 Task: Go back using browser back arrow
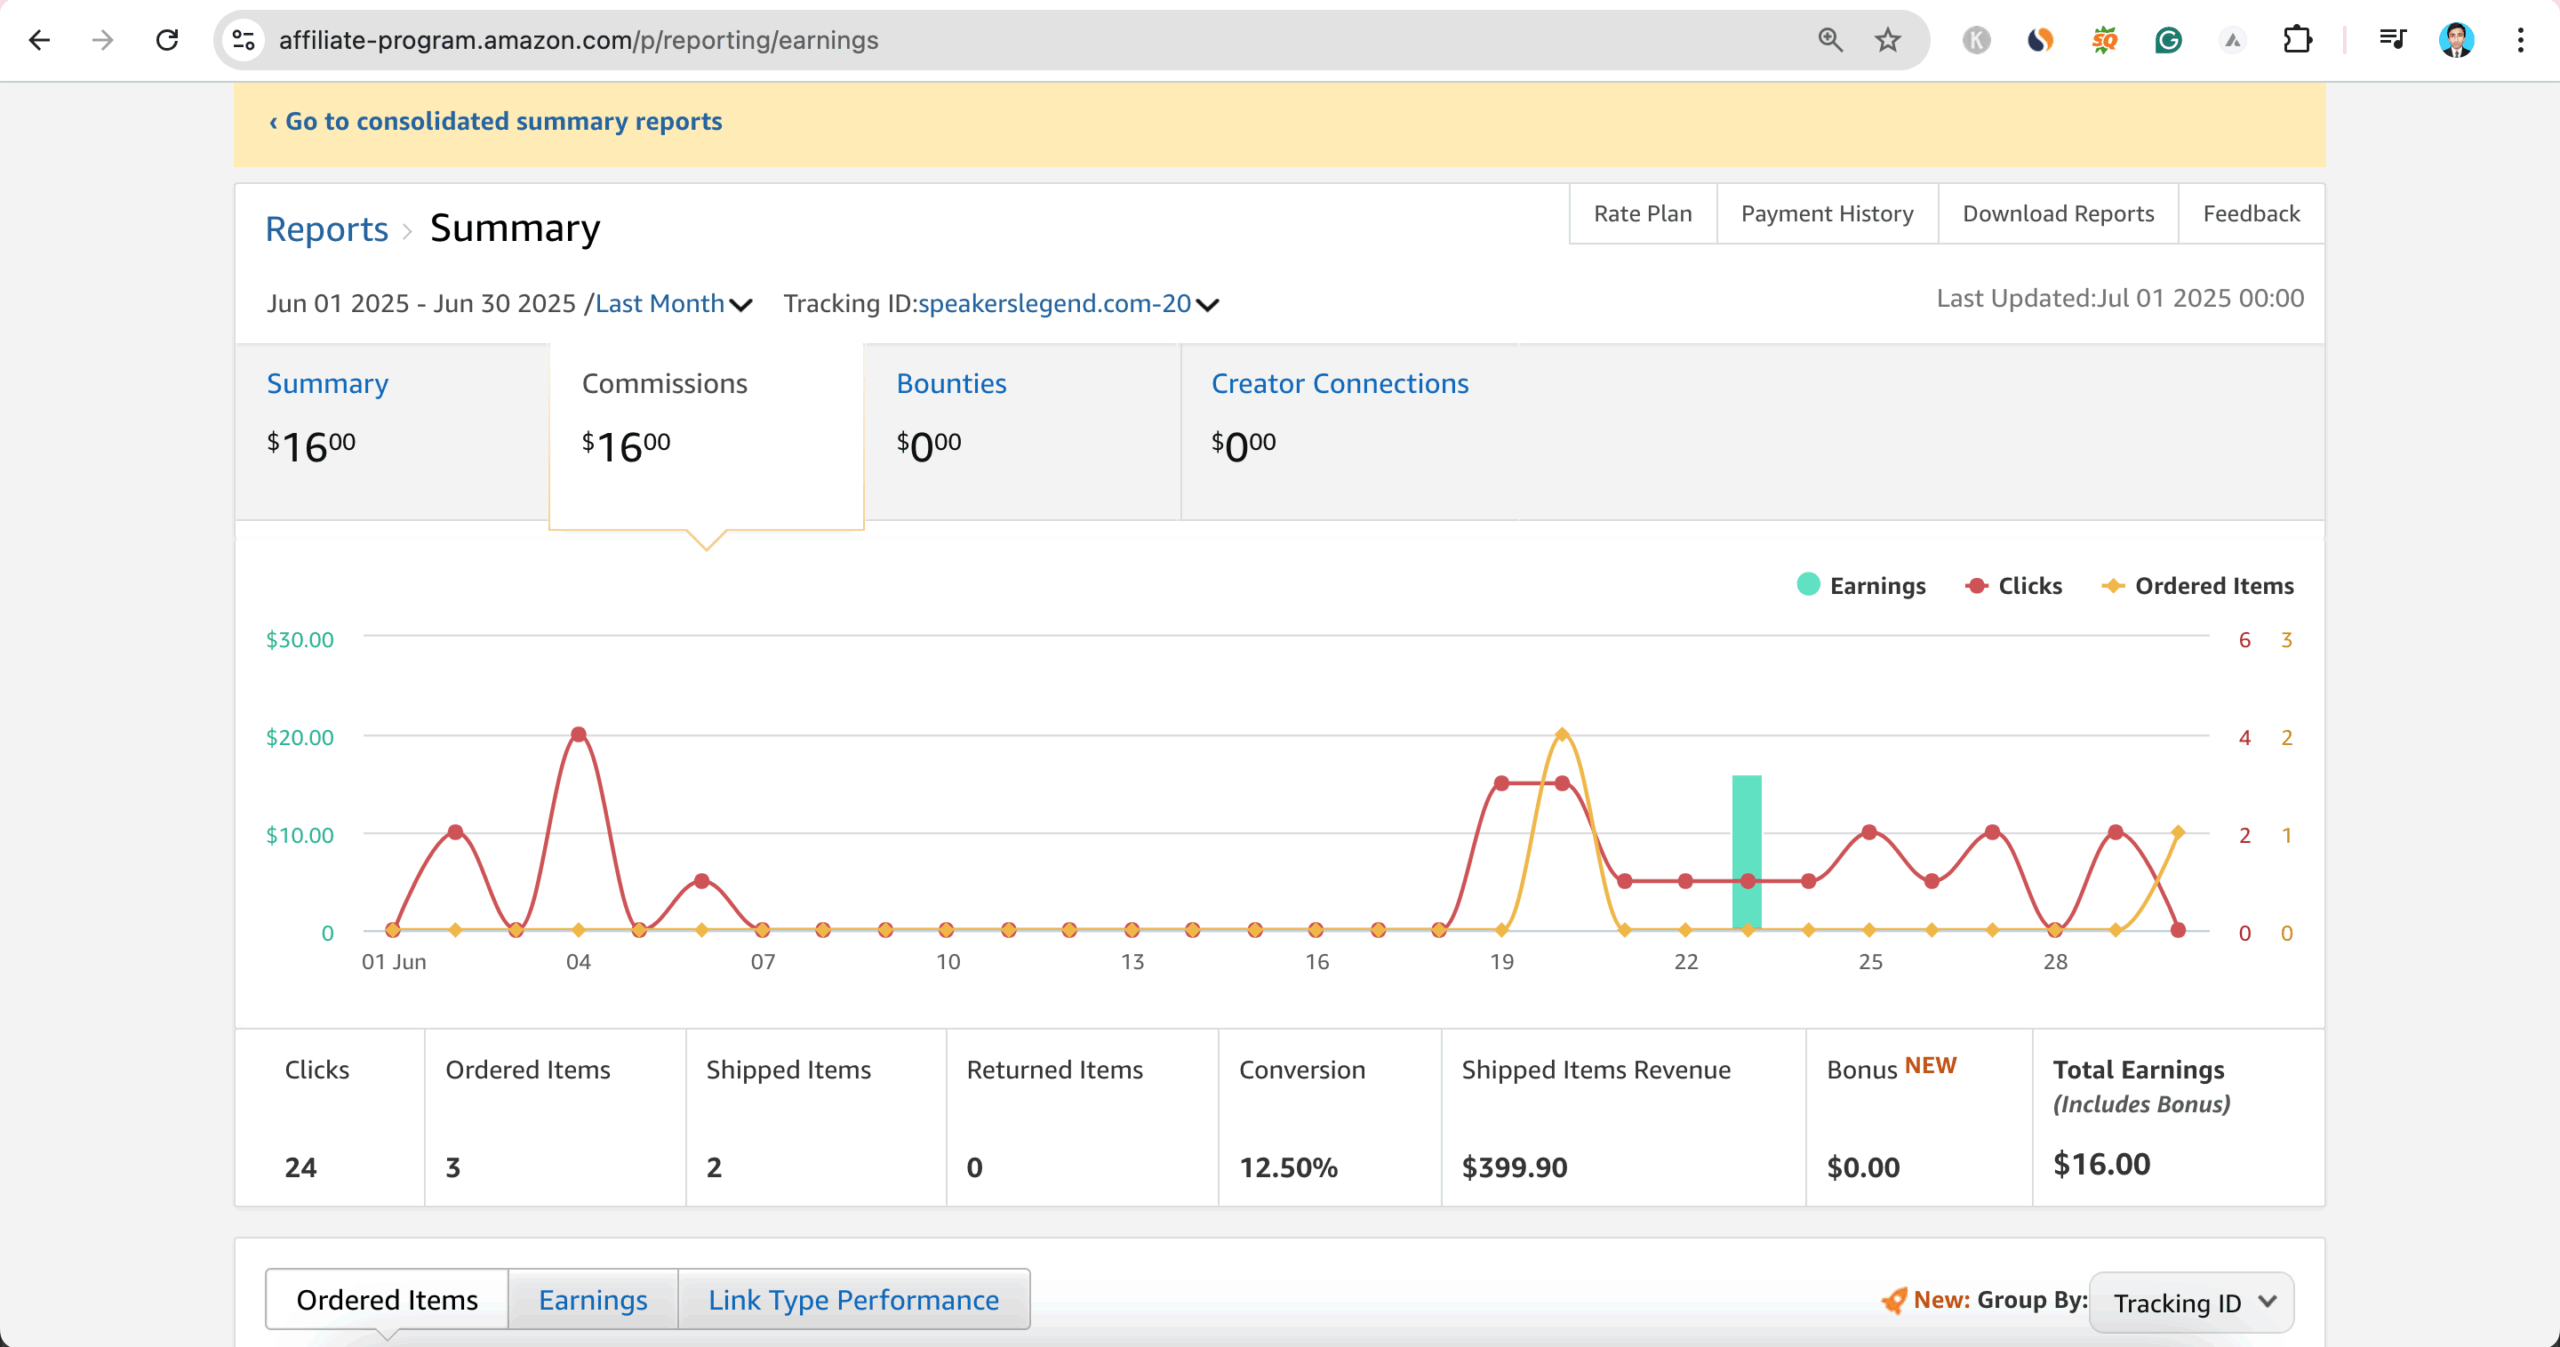[x=39, y=40]
